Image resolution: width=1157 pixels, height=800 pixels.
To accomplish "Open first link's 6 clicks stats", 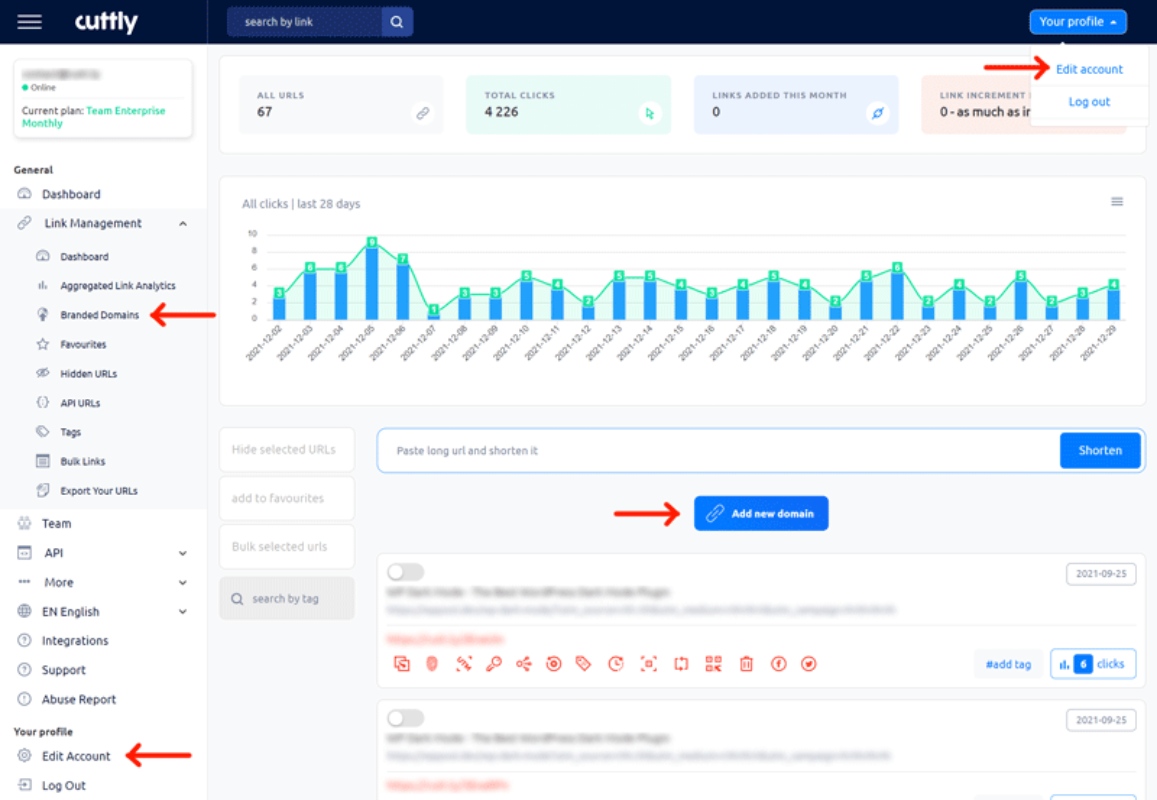I will click(x=1092, y=664).
